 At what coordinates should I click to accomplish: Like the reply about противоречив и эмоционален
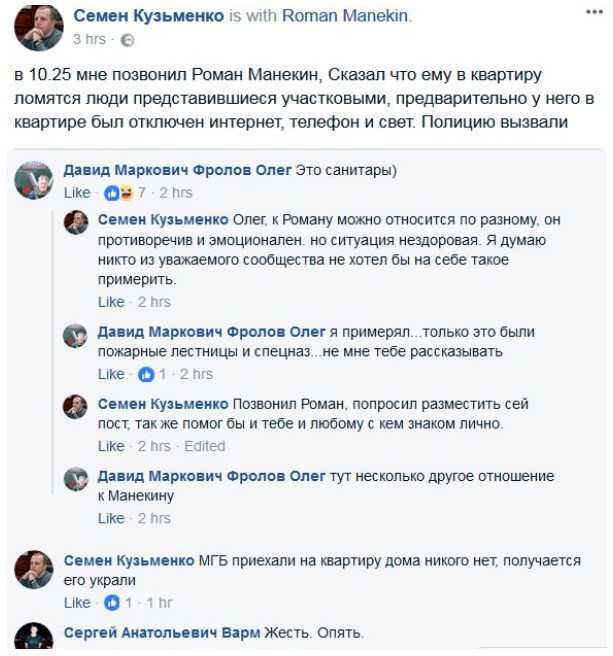(111, 302)
